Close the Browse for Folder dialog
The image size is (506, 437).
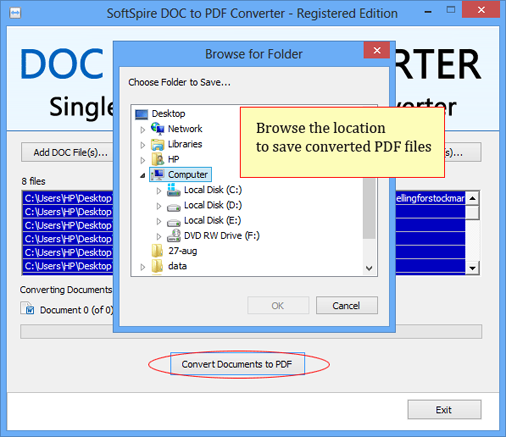377,50
